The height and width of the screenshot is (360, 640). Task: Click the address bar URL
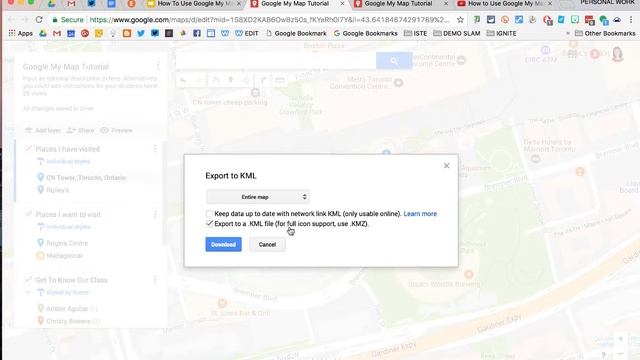click(x=269, y=20)
